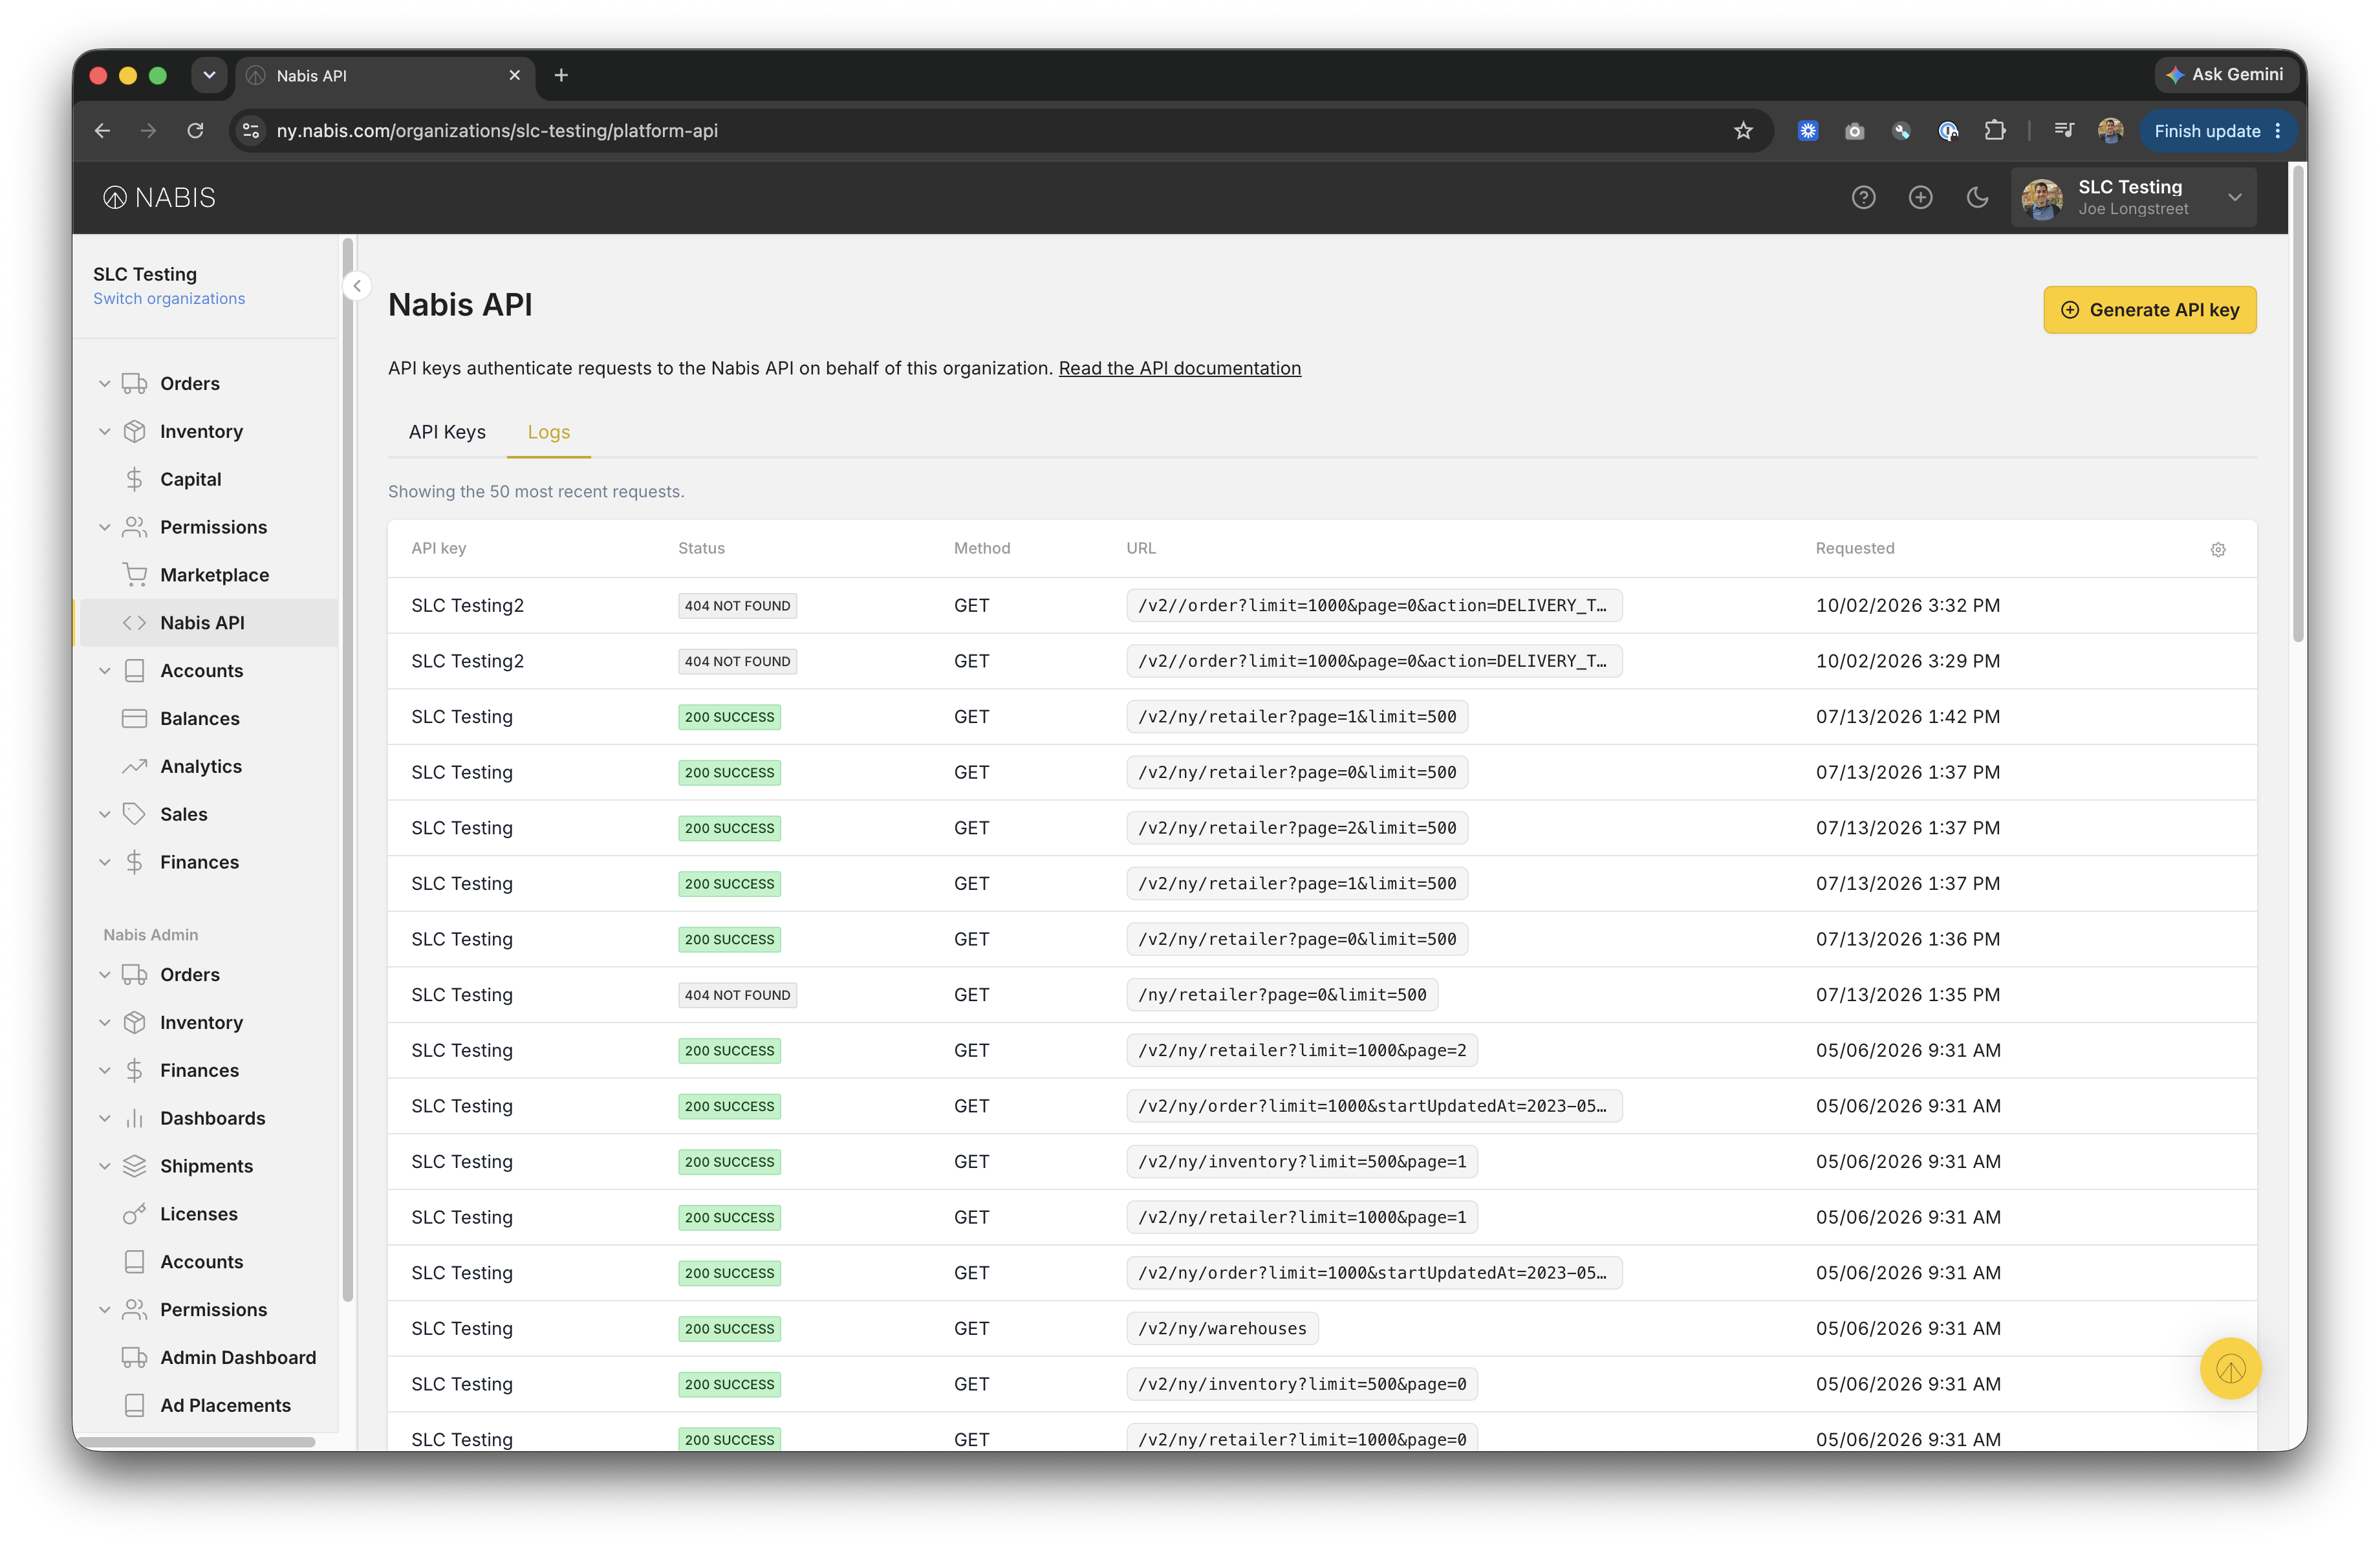Open the Chrome profile avatar
This screenshot has width=2380, height=1547.
click(x=2111, y=131)
